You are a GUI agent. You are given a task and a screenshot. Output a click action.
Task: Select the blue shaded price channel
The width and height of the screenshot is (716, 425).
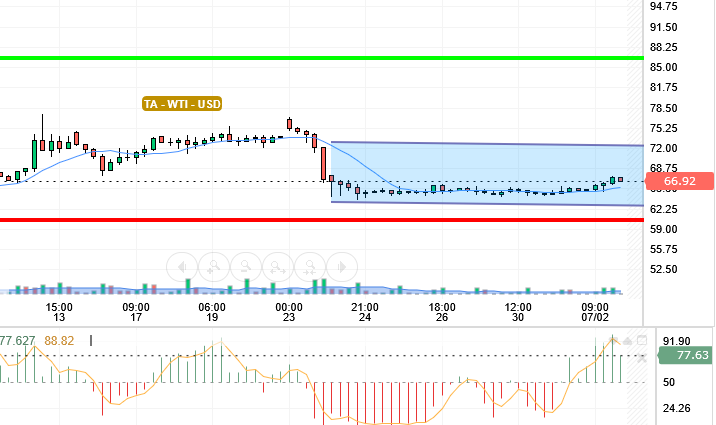pos(487,173)
